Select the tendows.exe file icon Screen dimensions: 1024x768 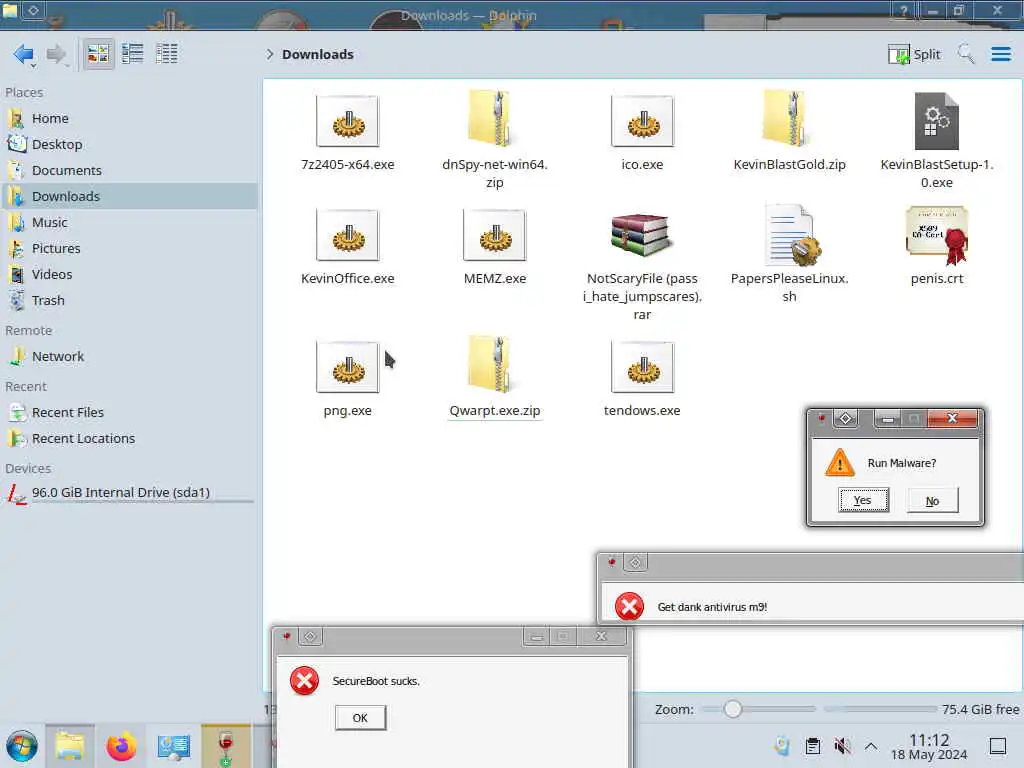coord(642,367)
